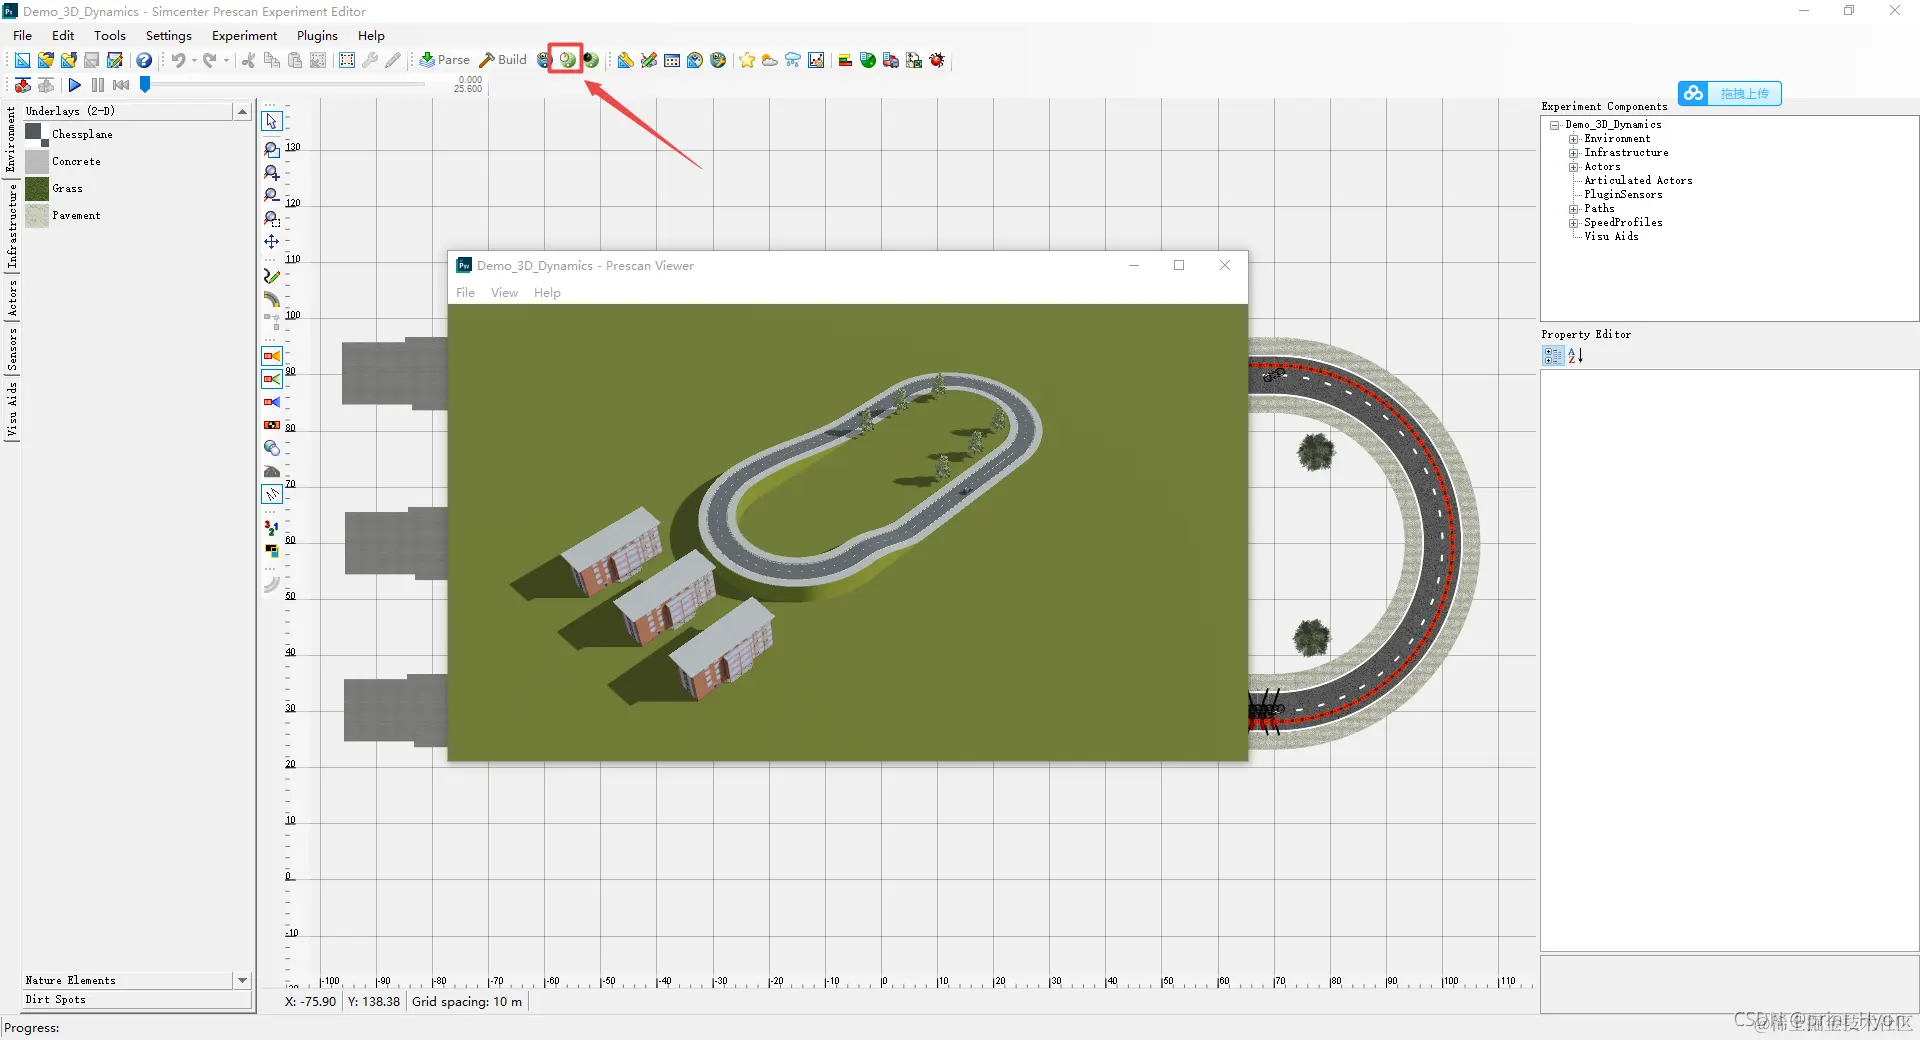Click the Paste clipboard icon
The width and height of the screenshot is (1920, 1040).
tap(294, 60)
